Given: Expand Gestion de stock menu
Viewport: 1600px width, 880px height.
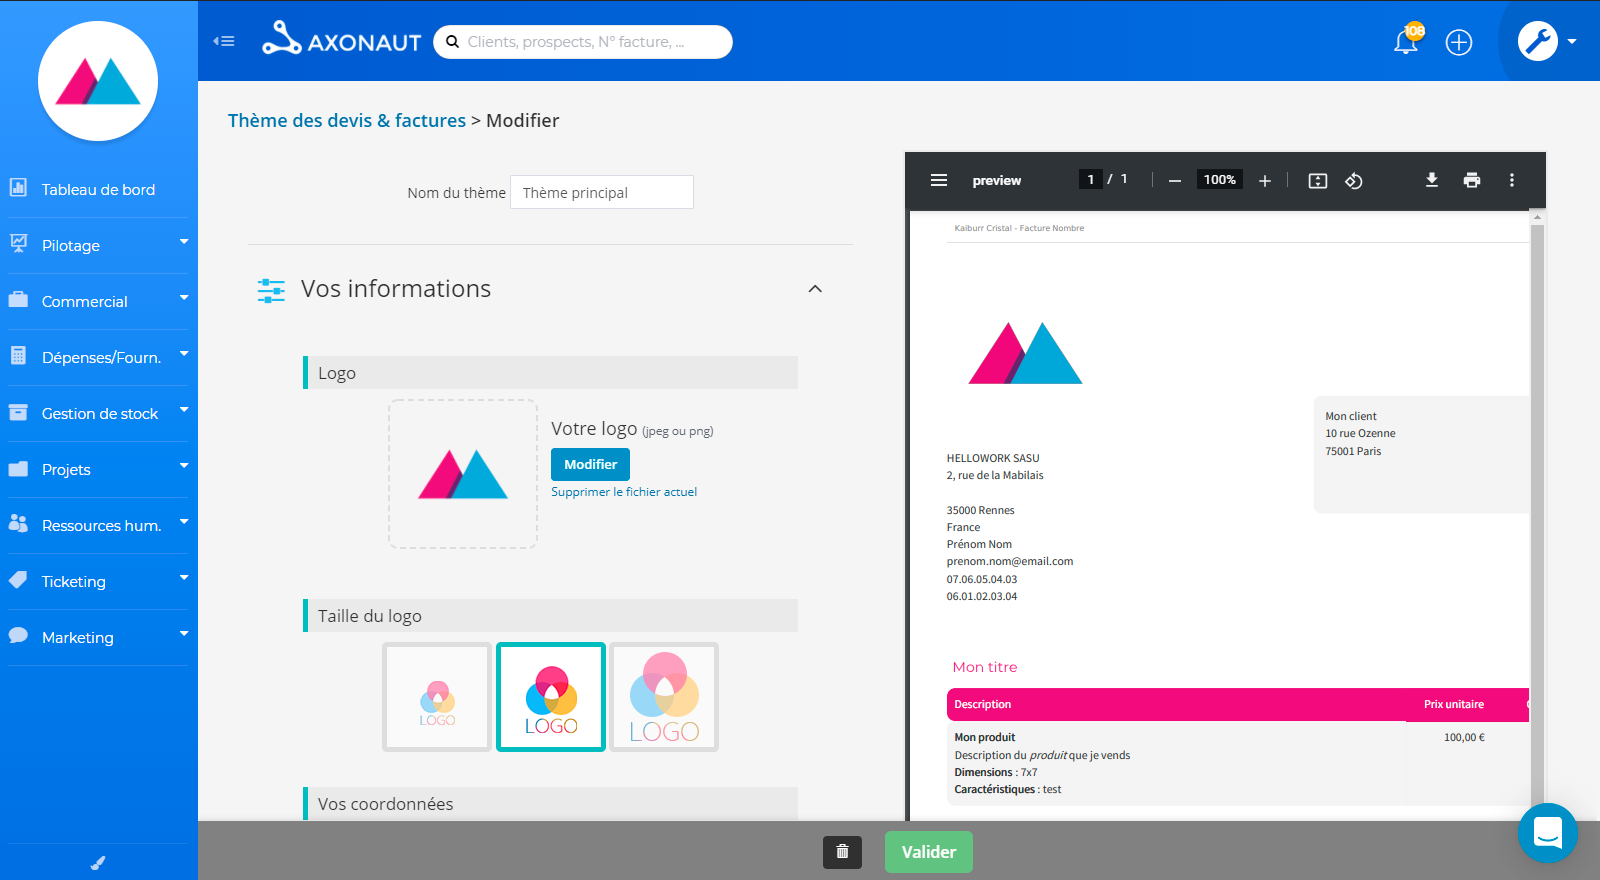Looking at the screenshot, I should click(98, 413).
